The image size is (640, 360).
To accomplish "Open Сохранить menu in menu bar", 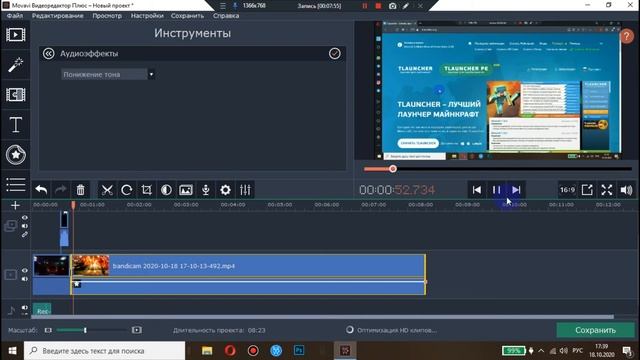I will [x=187, y=16].
